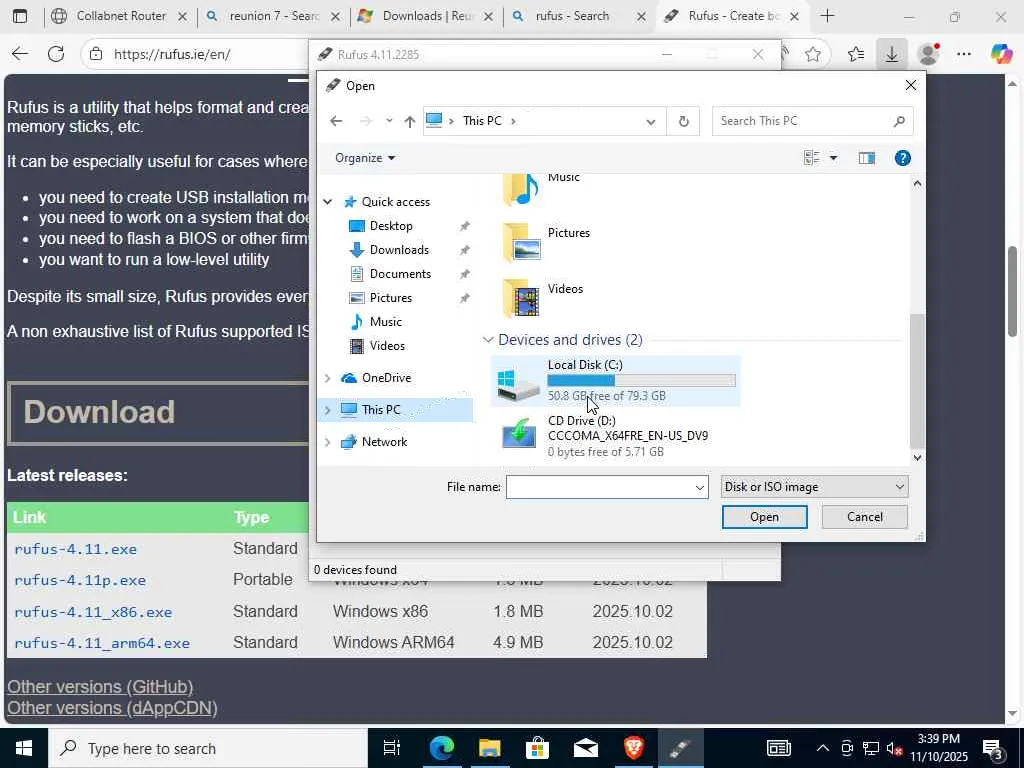This screenshot has height=768, width=1024.
Task: Click the file list scrollbar thumb
Action: coord(917,381)
